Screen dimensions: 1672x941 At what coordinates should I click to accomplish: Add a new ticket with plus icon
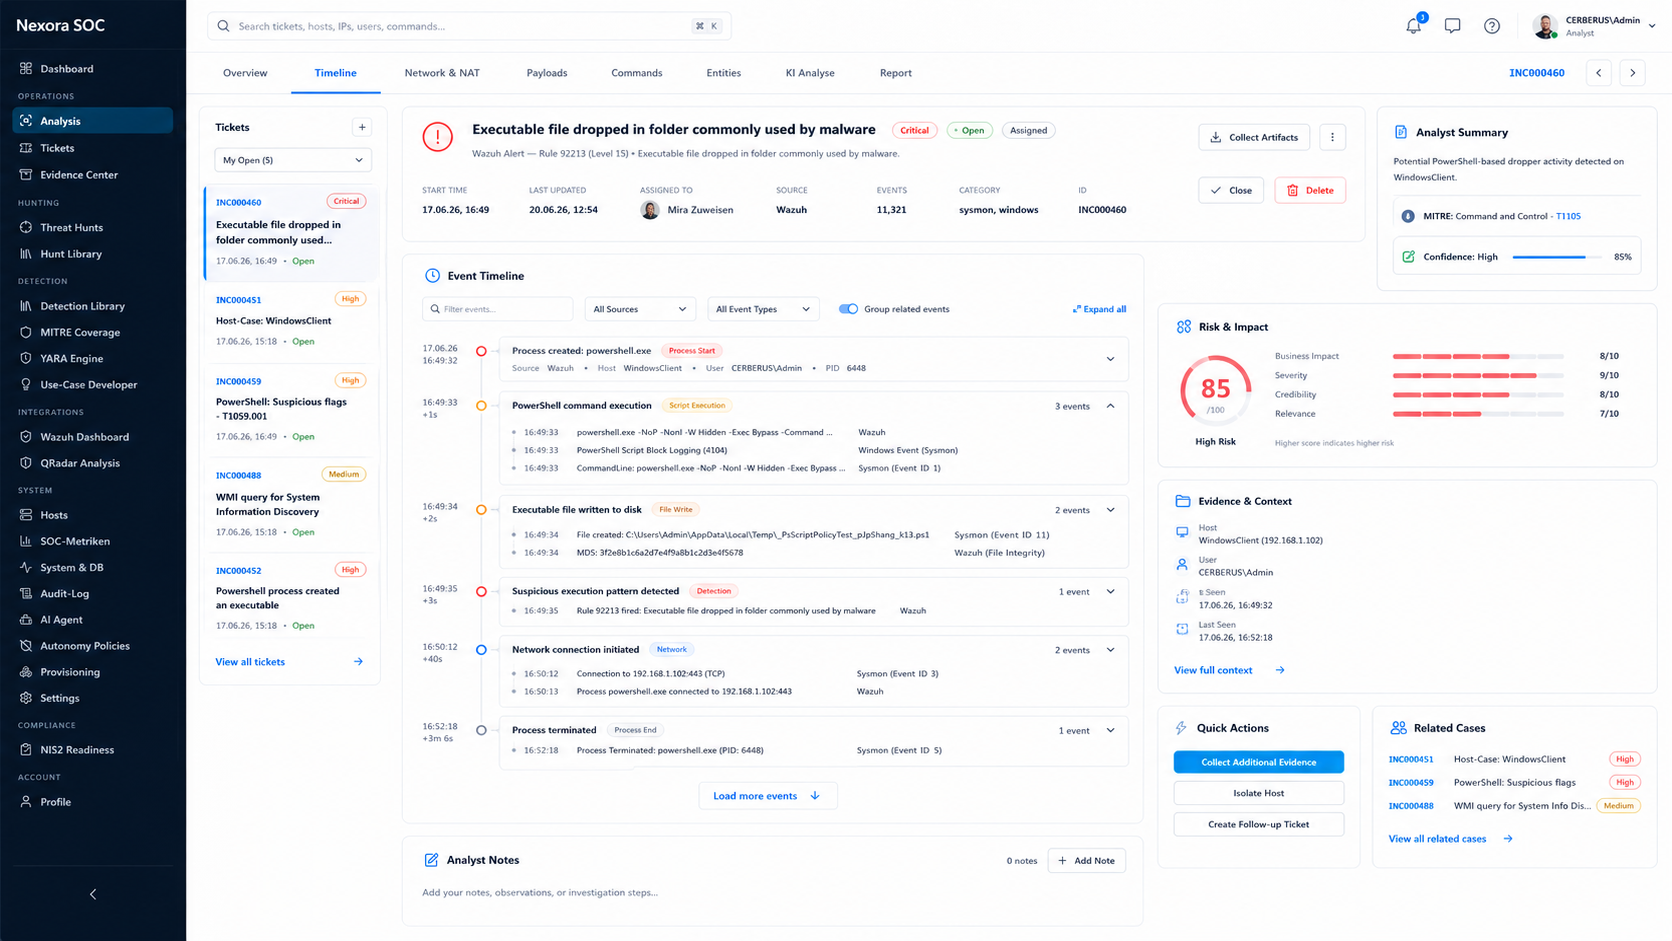point(362,127)
